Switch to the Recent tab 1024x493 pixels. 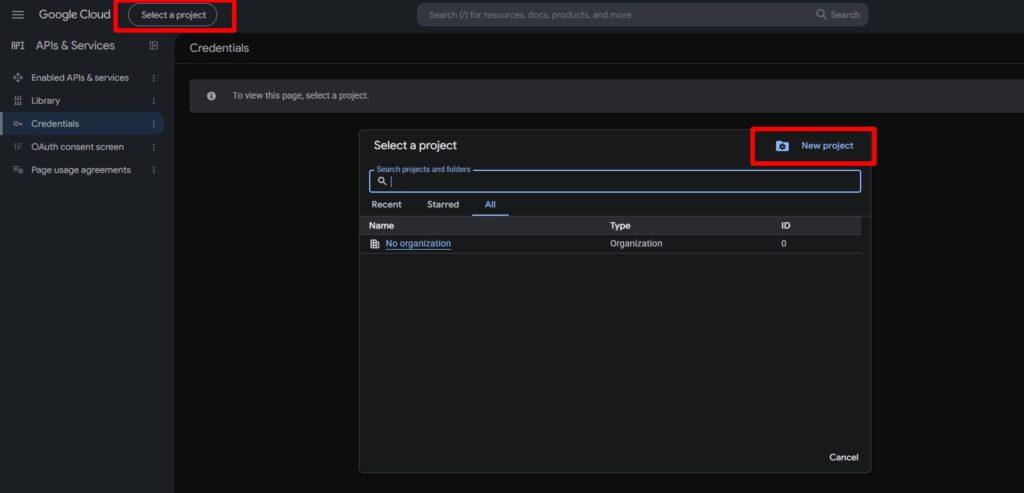click(x=387, y=204)
